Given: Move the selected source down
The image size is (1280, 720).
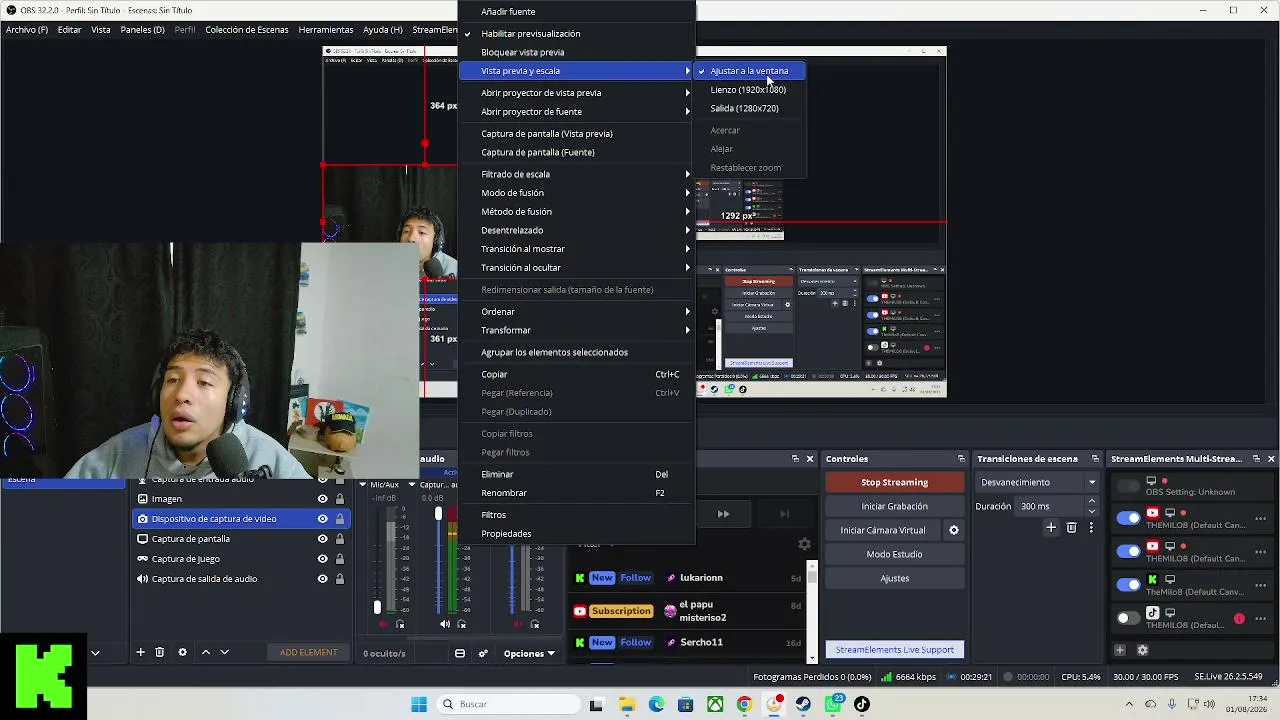Looking at the screenshot, I should click(x=224, y=652).
